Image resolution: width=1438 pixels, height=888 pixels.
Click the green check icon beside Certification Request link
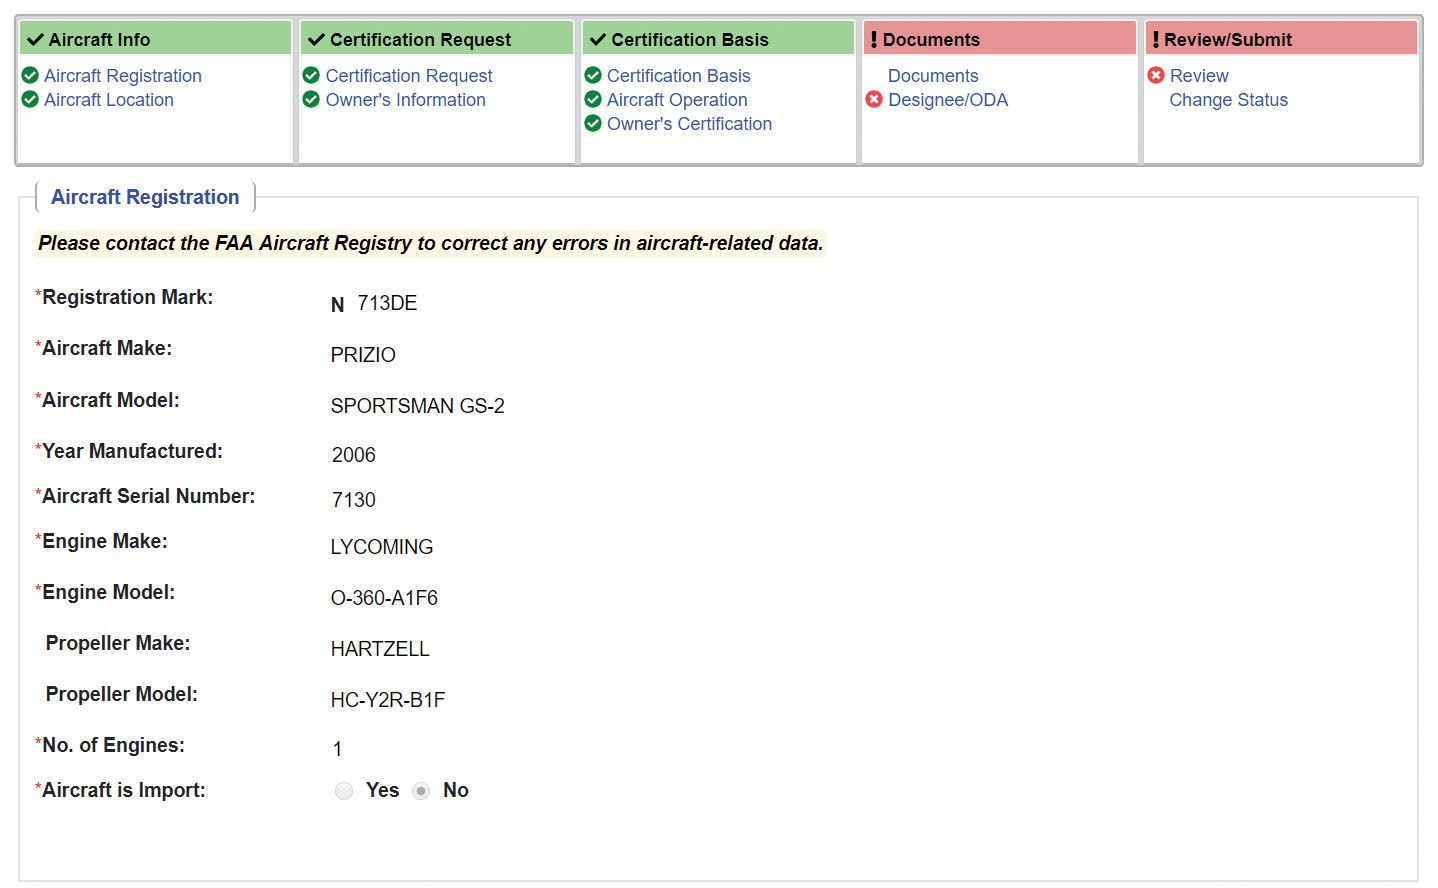311,75
